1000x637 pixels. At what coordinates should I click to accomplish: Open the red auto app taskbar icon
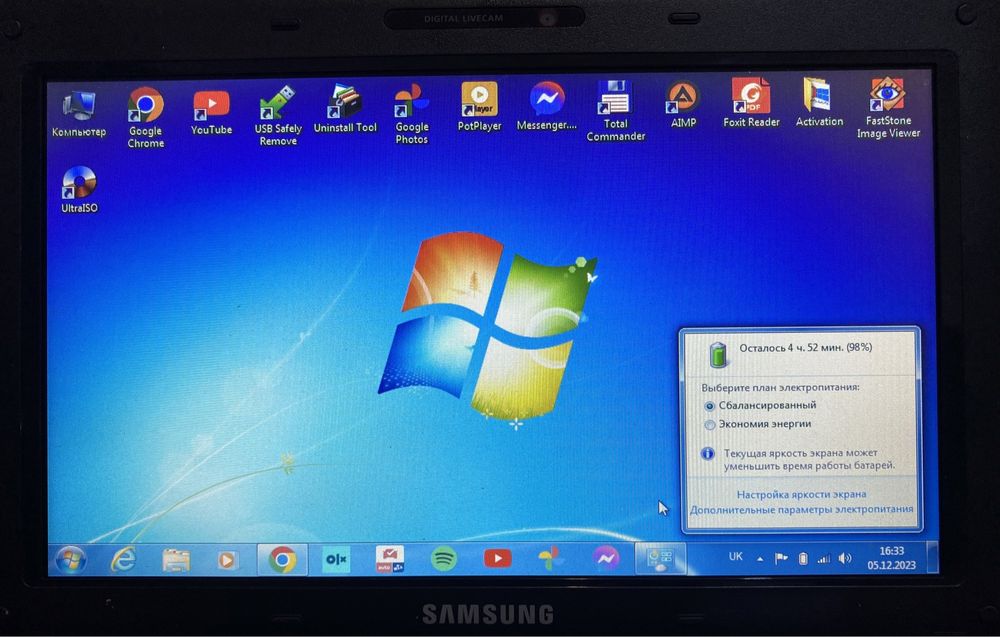click(390, 559)
